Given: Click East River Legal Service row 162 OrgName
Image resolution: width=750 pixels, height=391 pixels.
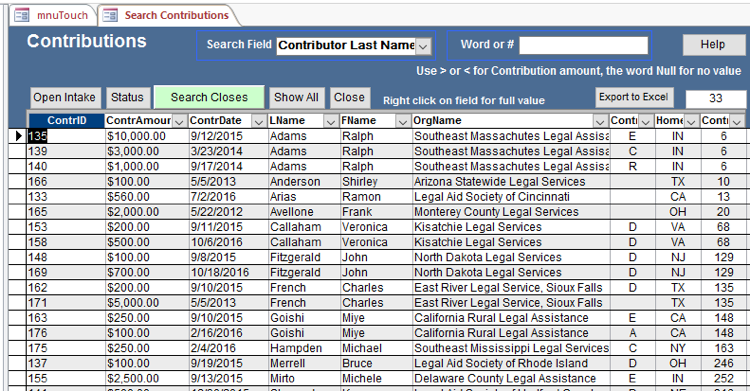Looking at the screenshot, I should point(510,288).
